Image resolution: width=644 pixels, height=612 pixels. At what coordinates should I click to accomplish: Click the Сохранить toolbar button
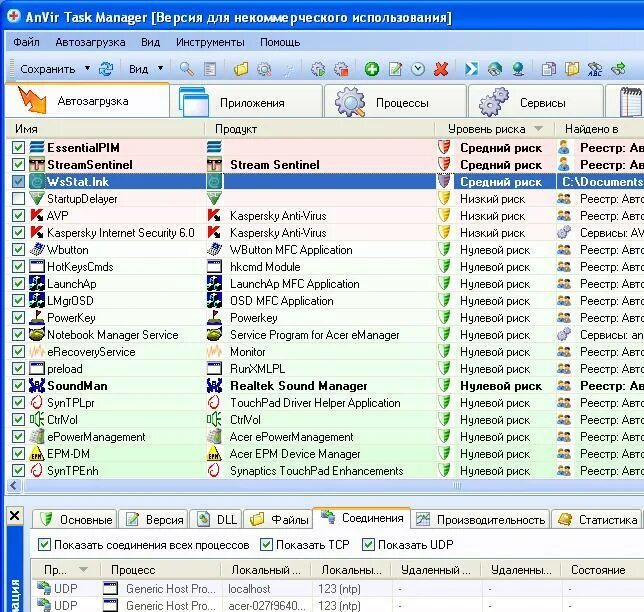[x=48, y=69]
